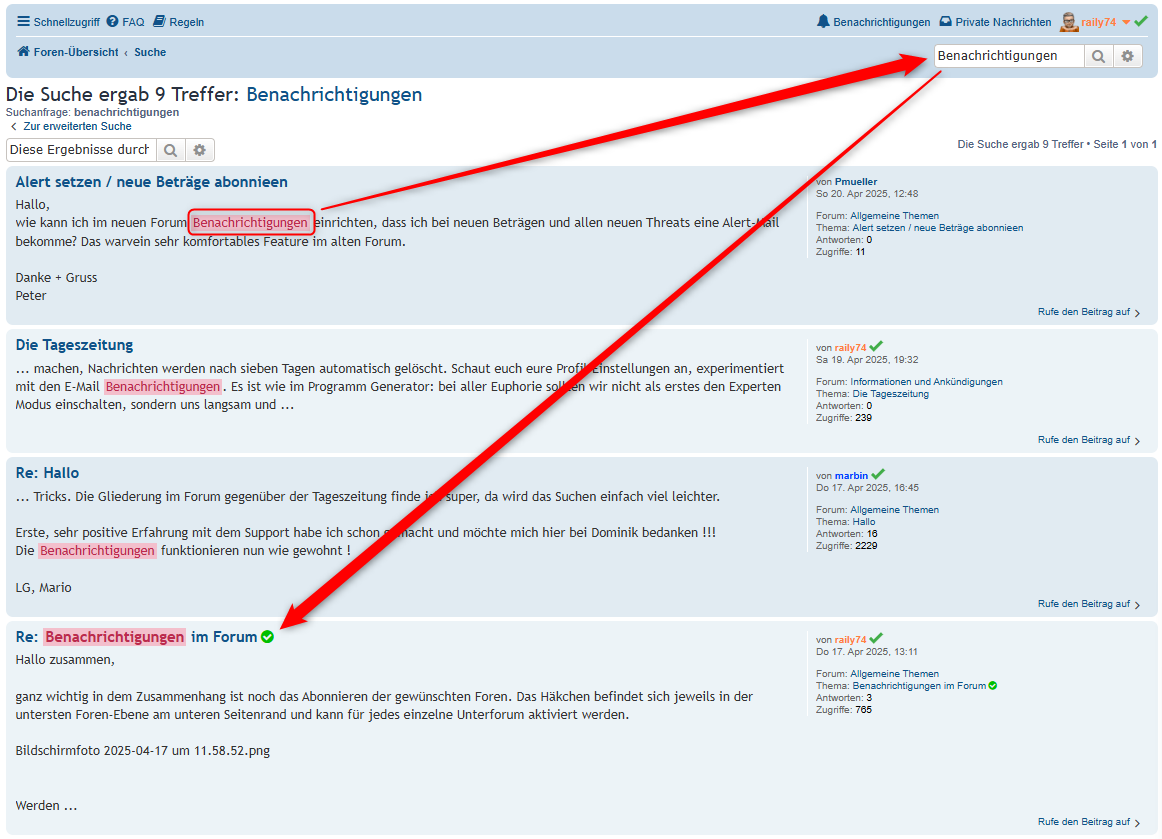Focus the 'Diese Ergebnisse durchsuchen' field
The height and width of the screenshot is (839, 1162).
point(80,150)
